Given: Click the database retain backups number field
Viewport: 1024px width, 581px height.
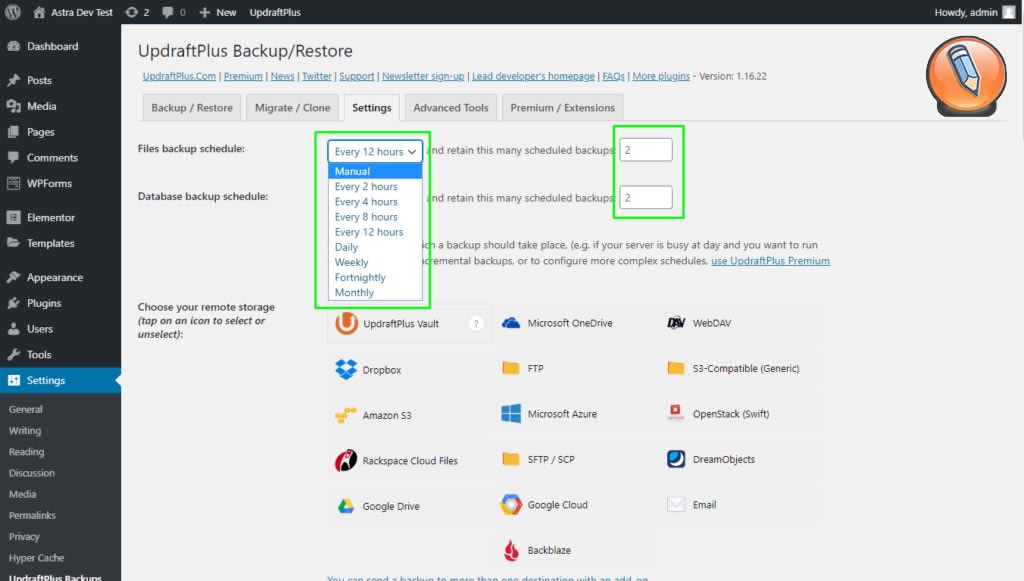Looking at the screenshot, I should (x=646, y=197).
